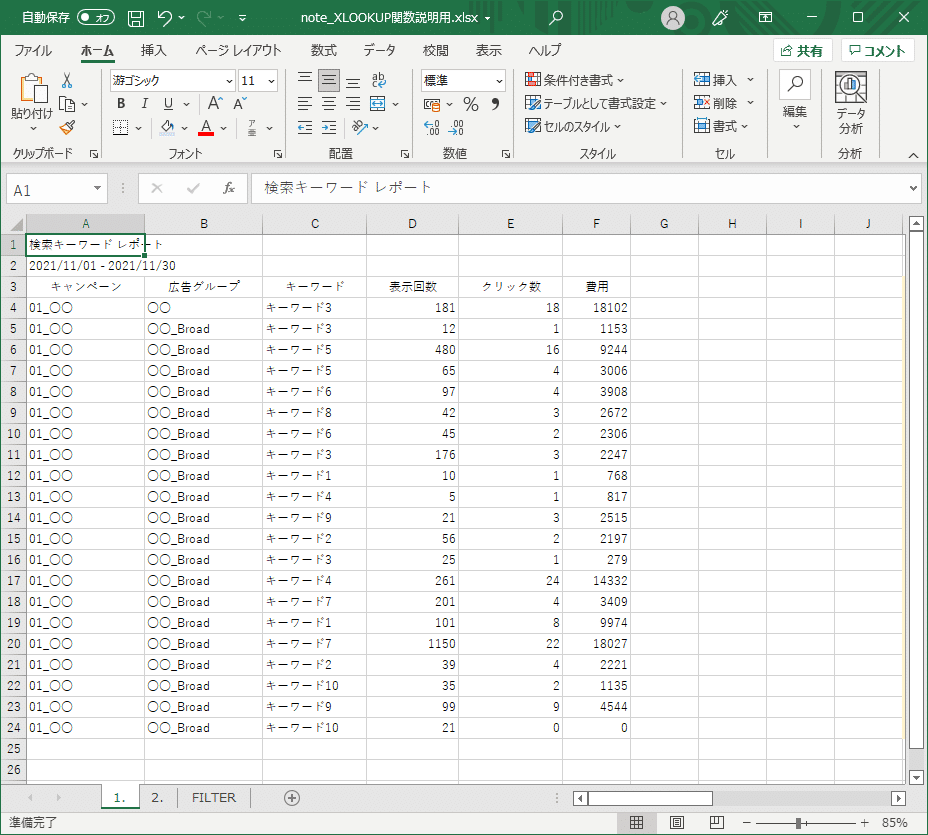Toggle middle vertical alignment
This screenshot has width=928, height=835.
(329, 80)
